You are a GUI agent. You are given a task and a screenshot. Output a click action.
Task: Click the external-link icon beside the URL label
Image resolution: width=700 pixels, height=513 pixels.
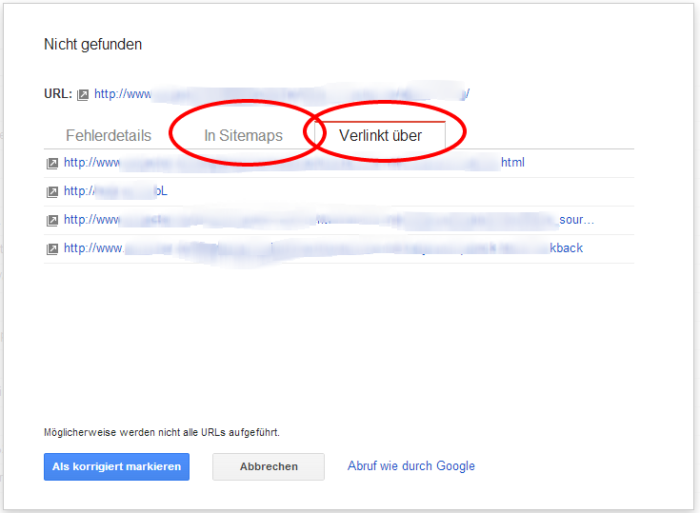(83, 94)
